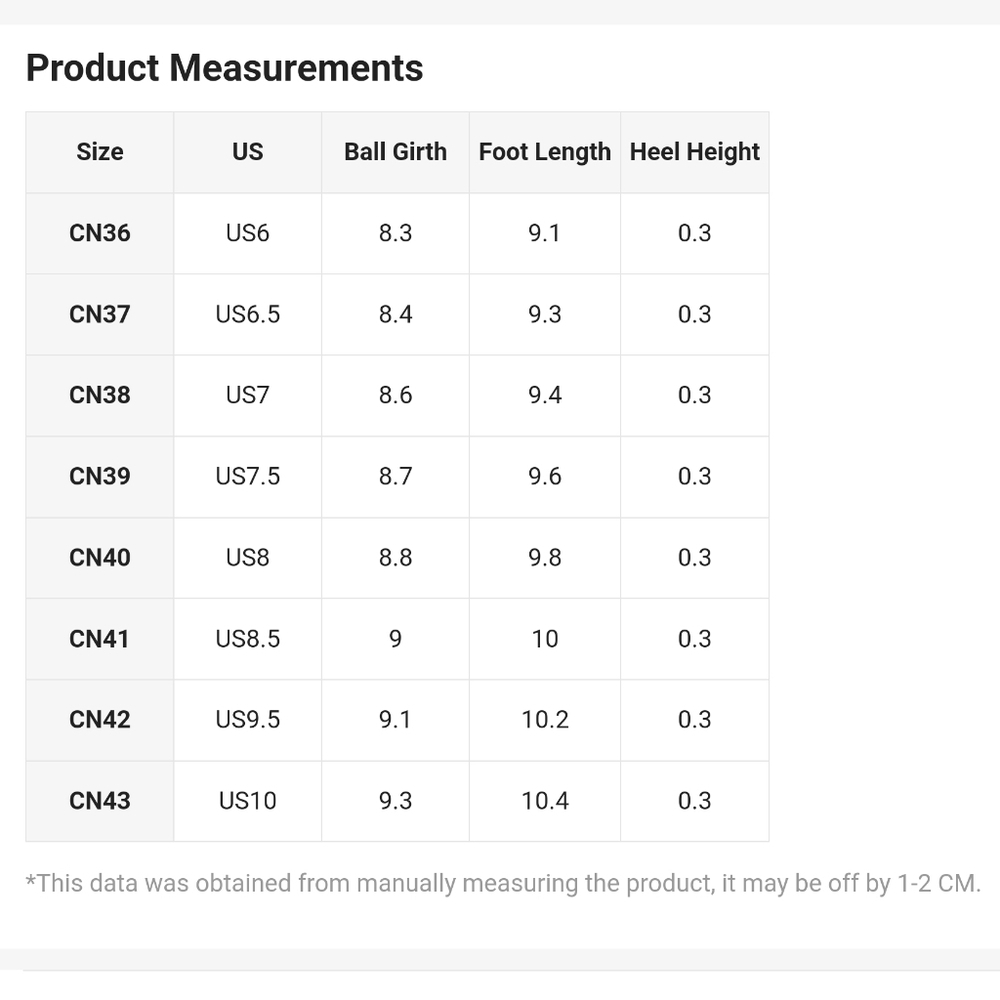
Task: Select the US8.5 cell
Action: tap(247, 639)
